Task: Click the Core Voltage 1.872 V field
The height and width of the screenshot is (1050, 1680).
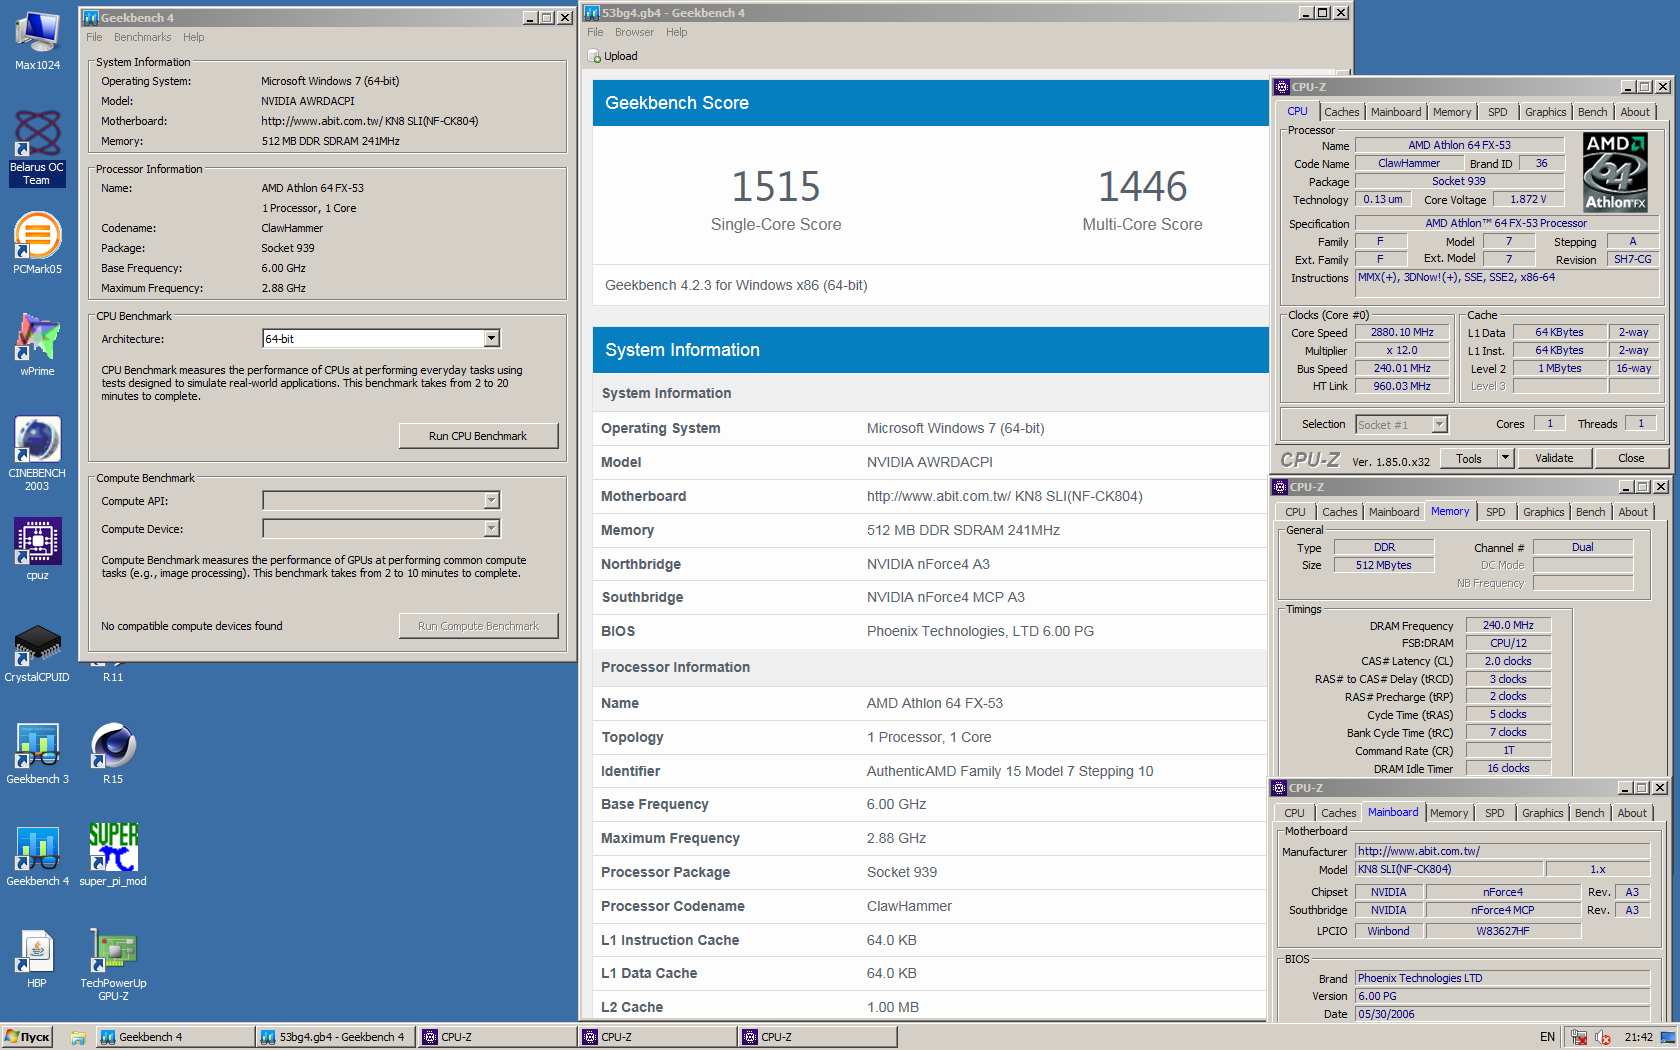Action: (1529, 199)
